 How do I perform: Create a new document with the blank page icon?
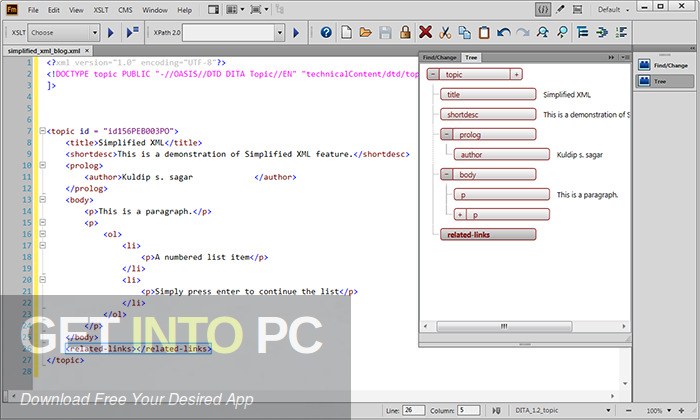tap(346, 32)
